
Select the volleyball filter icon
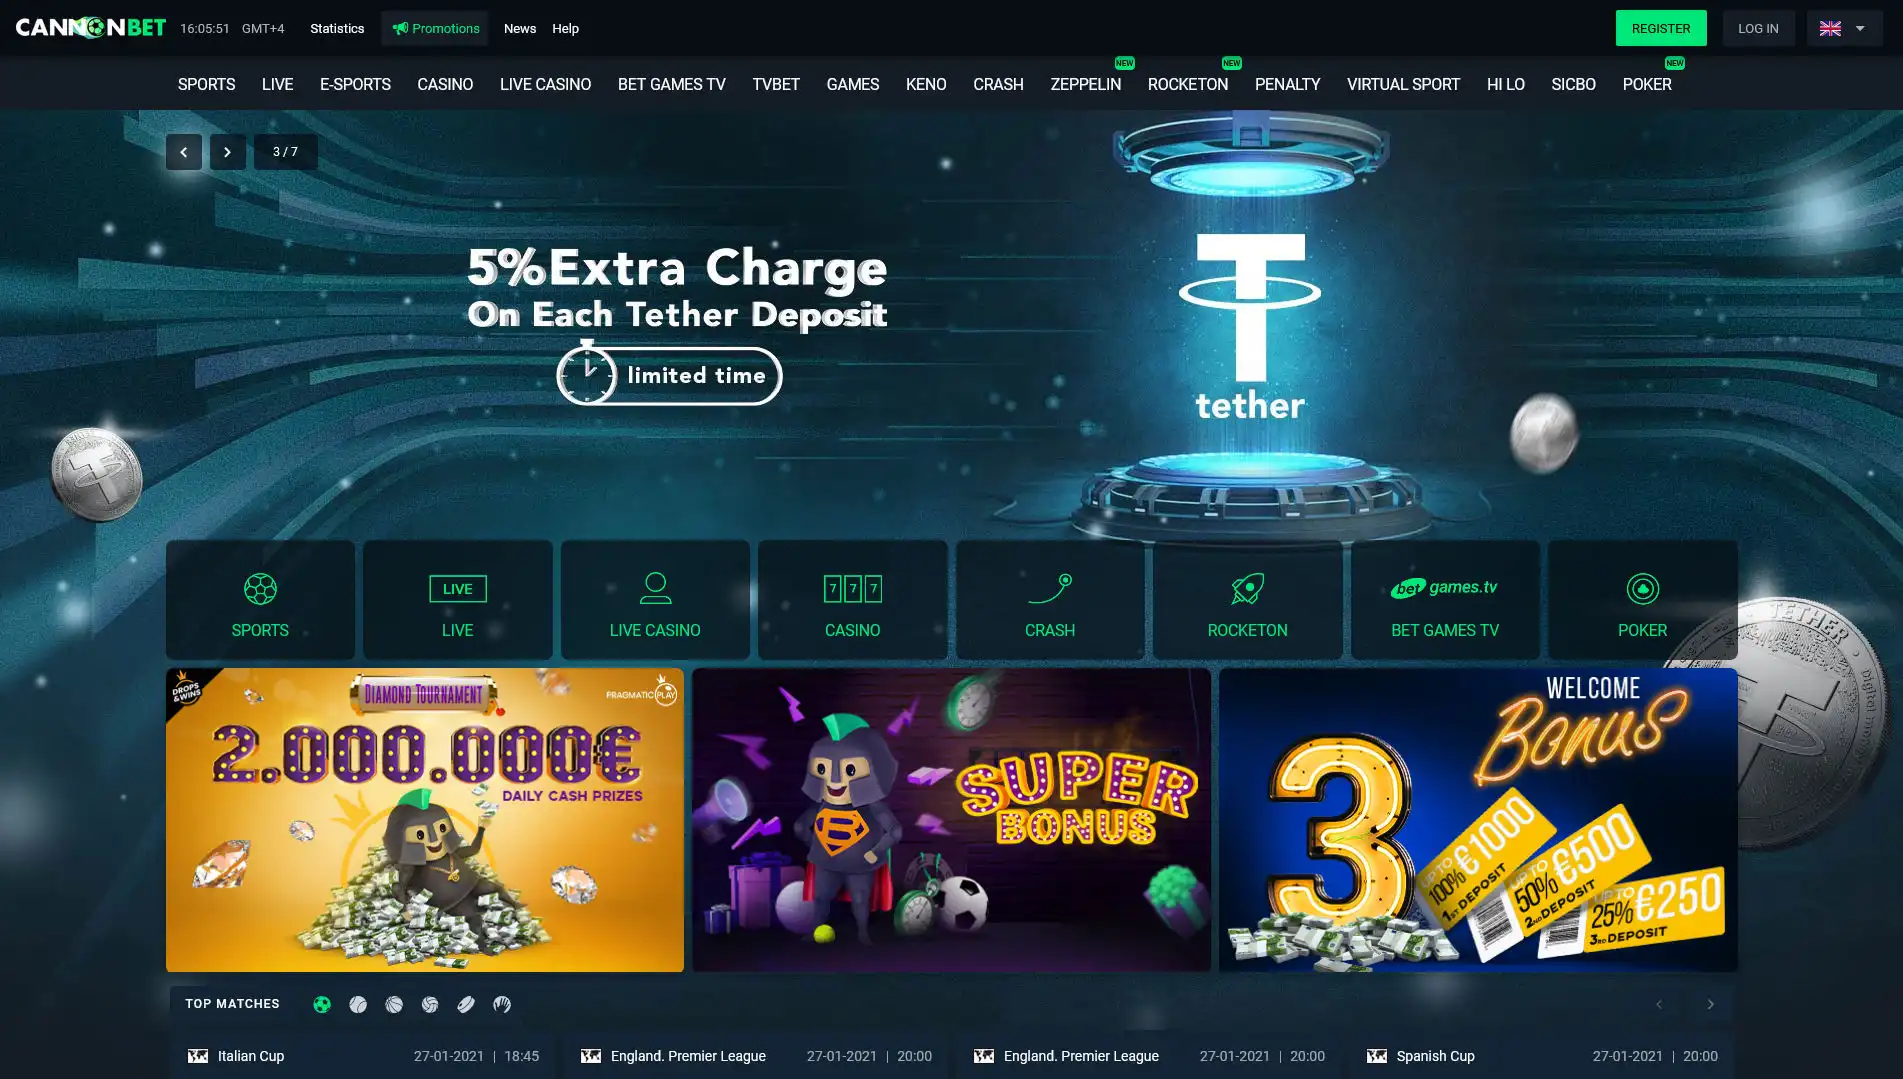(x=430, y=1004)
